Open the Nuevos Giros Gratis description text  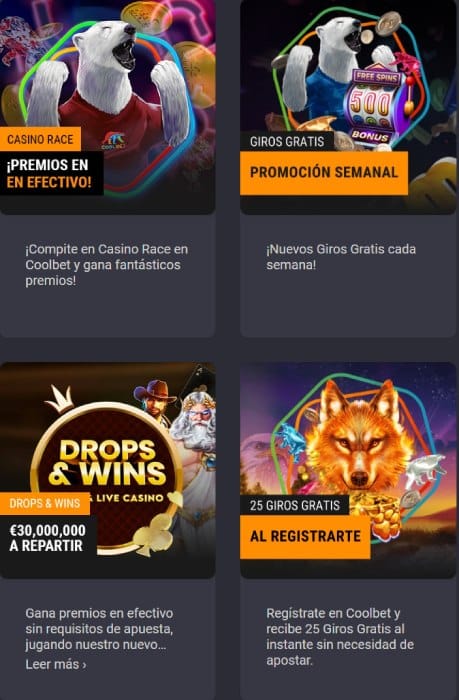pyautogui.click(x=341, y=257)
